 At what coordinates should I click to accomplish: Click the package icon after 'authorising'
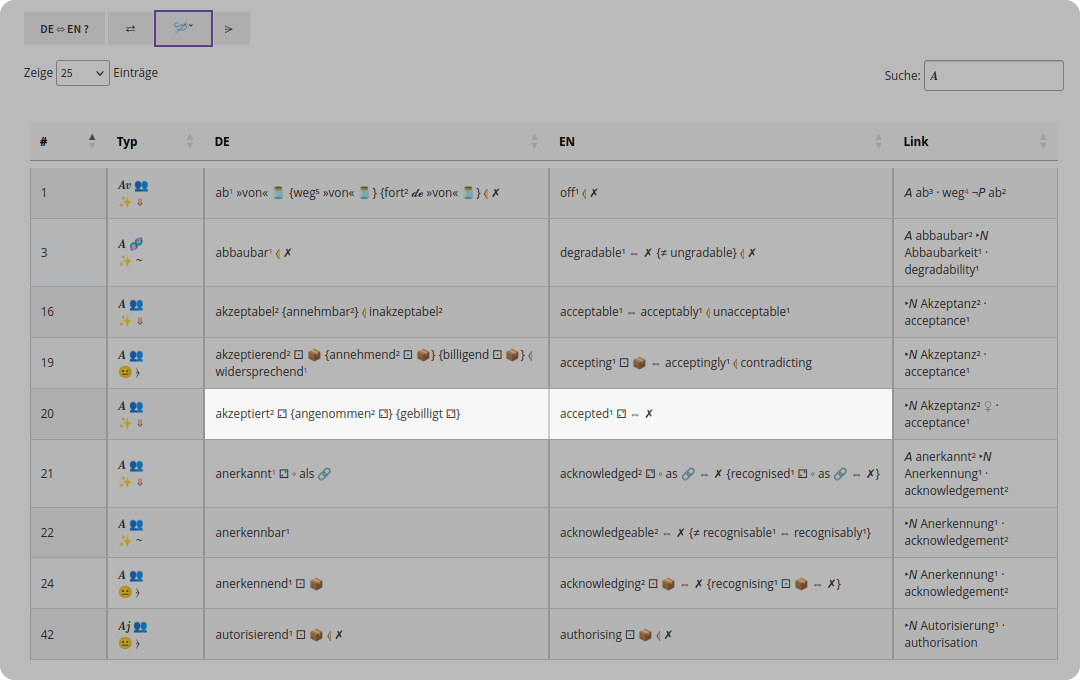[x=645, y=635]
